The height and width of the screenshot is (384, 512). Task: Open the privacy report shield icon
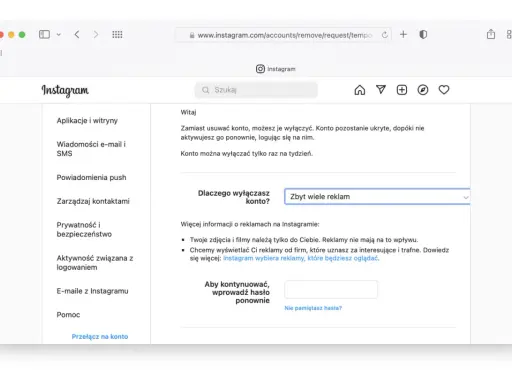coord(423,34)
